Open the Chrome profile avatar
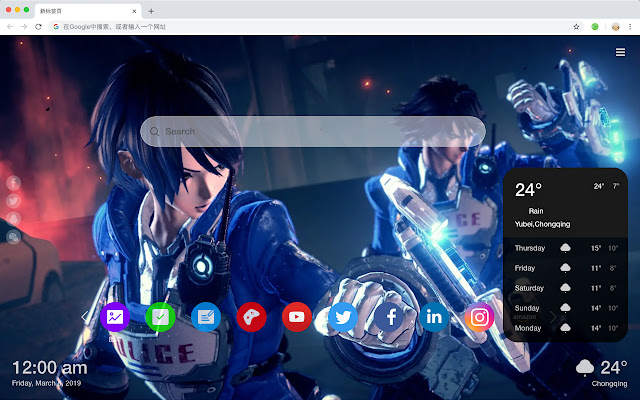 (x=616, y=27)
